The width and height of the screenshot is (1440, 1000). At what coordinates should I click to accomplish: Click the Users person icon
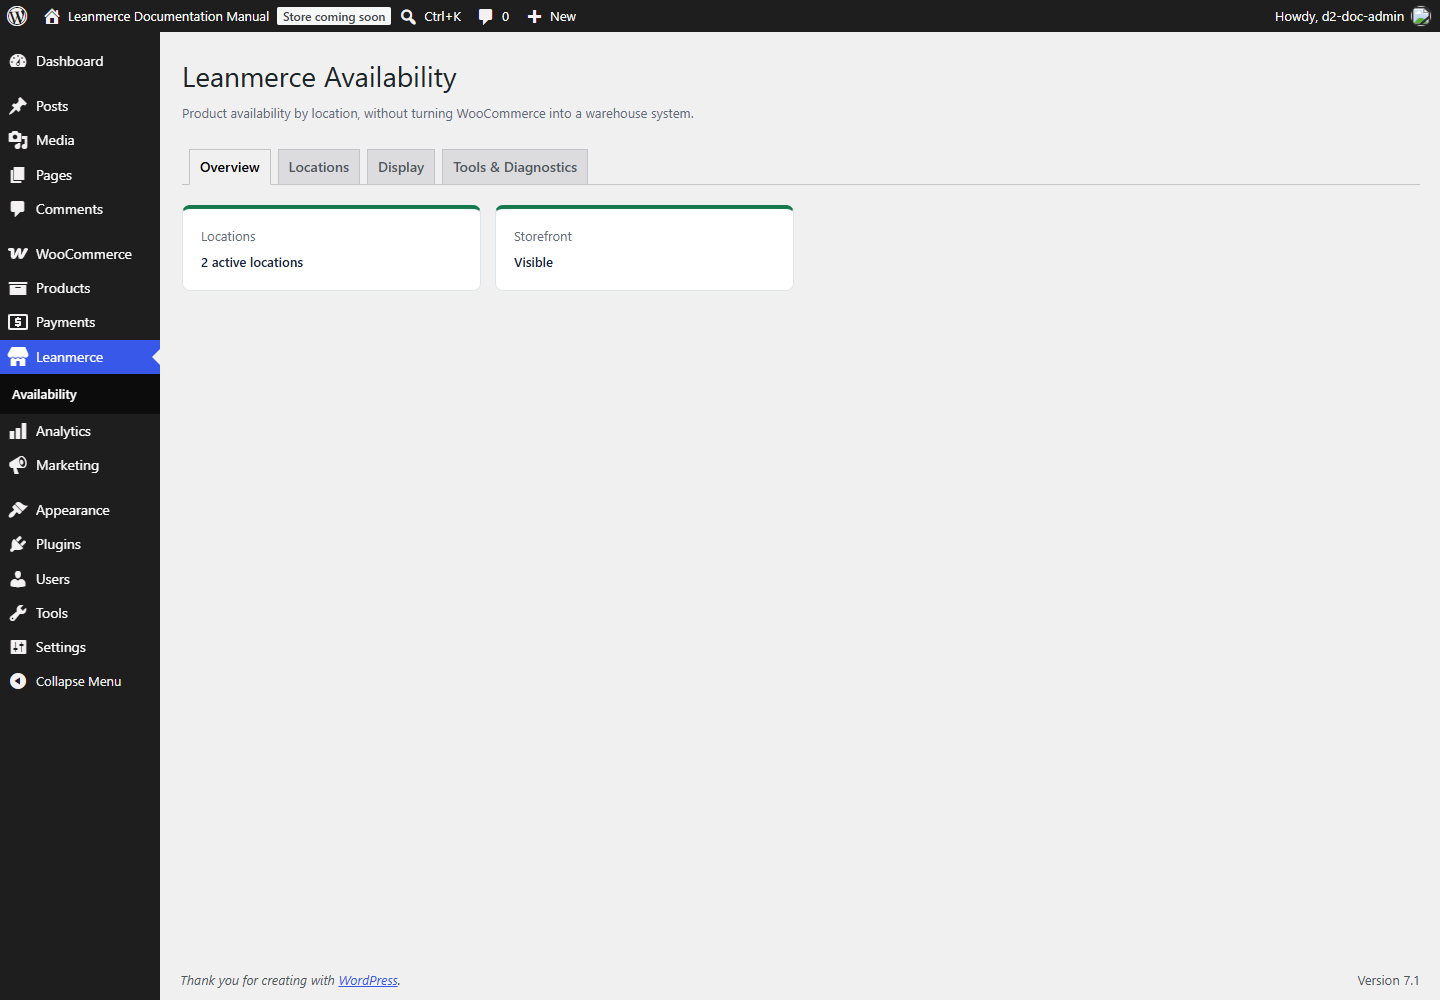coord(18,579)
